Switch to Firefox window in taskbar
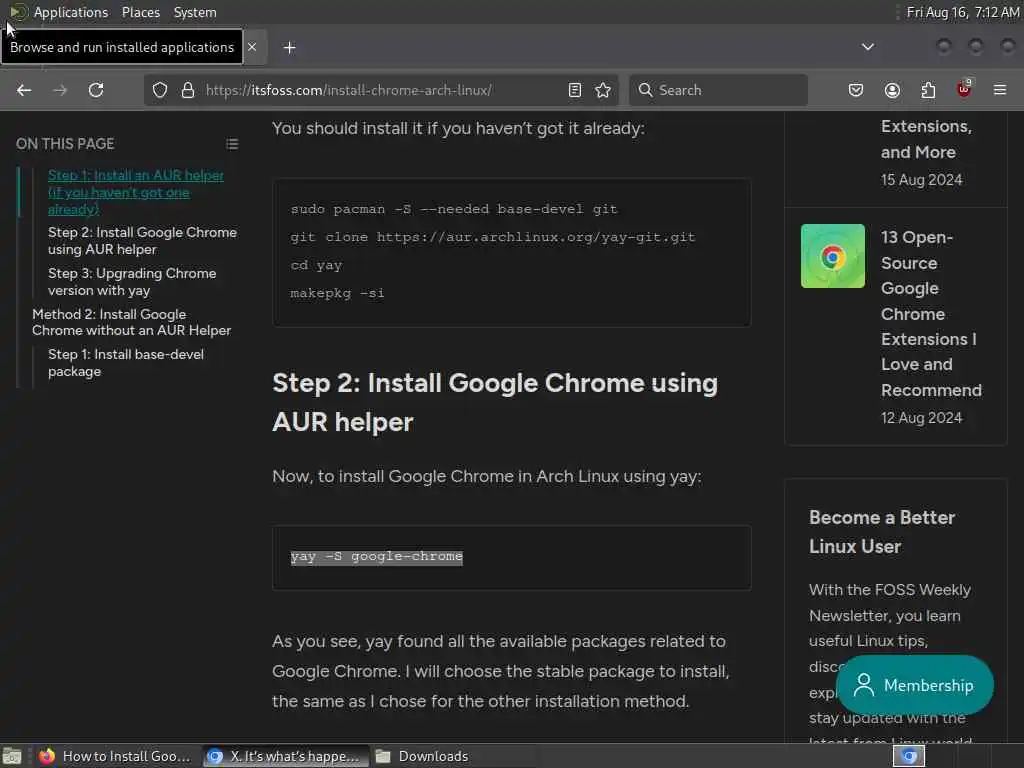Image resolution: width=1024 pixels, height=768 pixels. coord(115,756)
